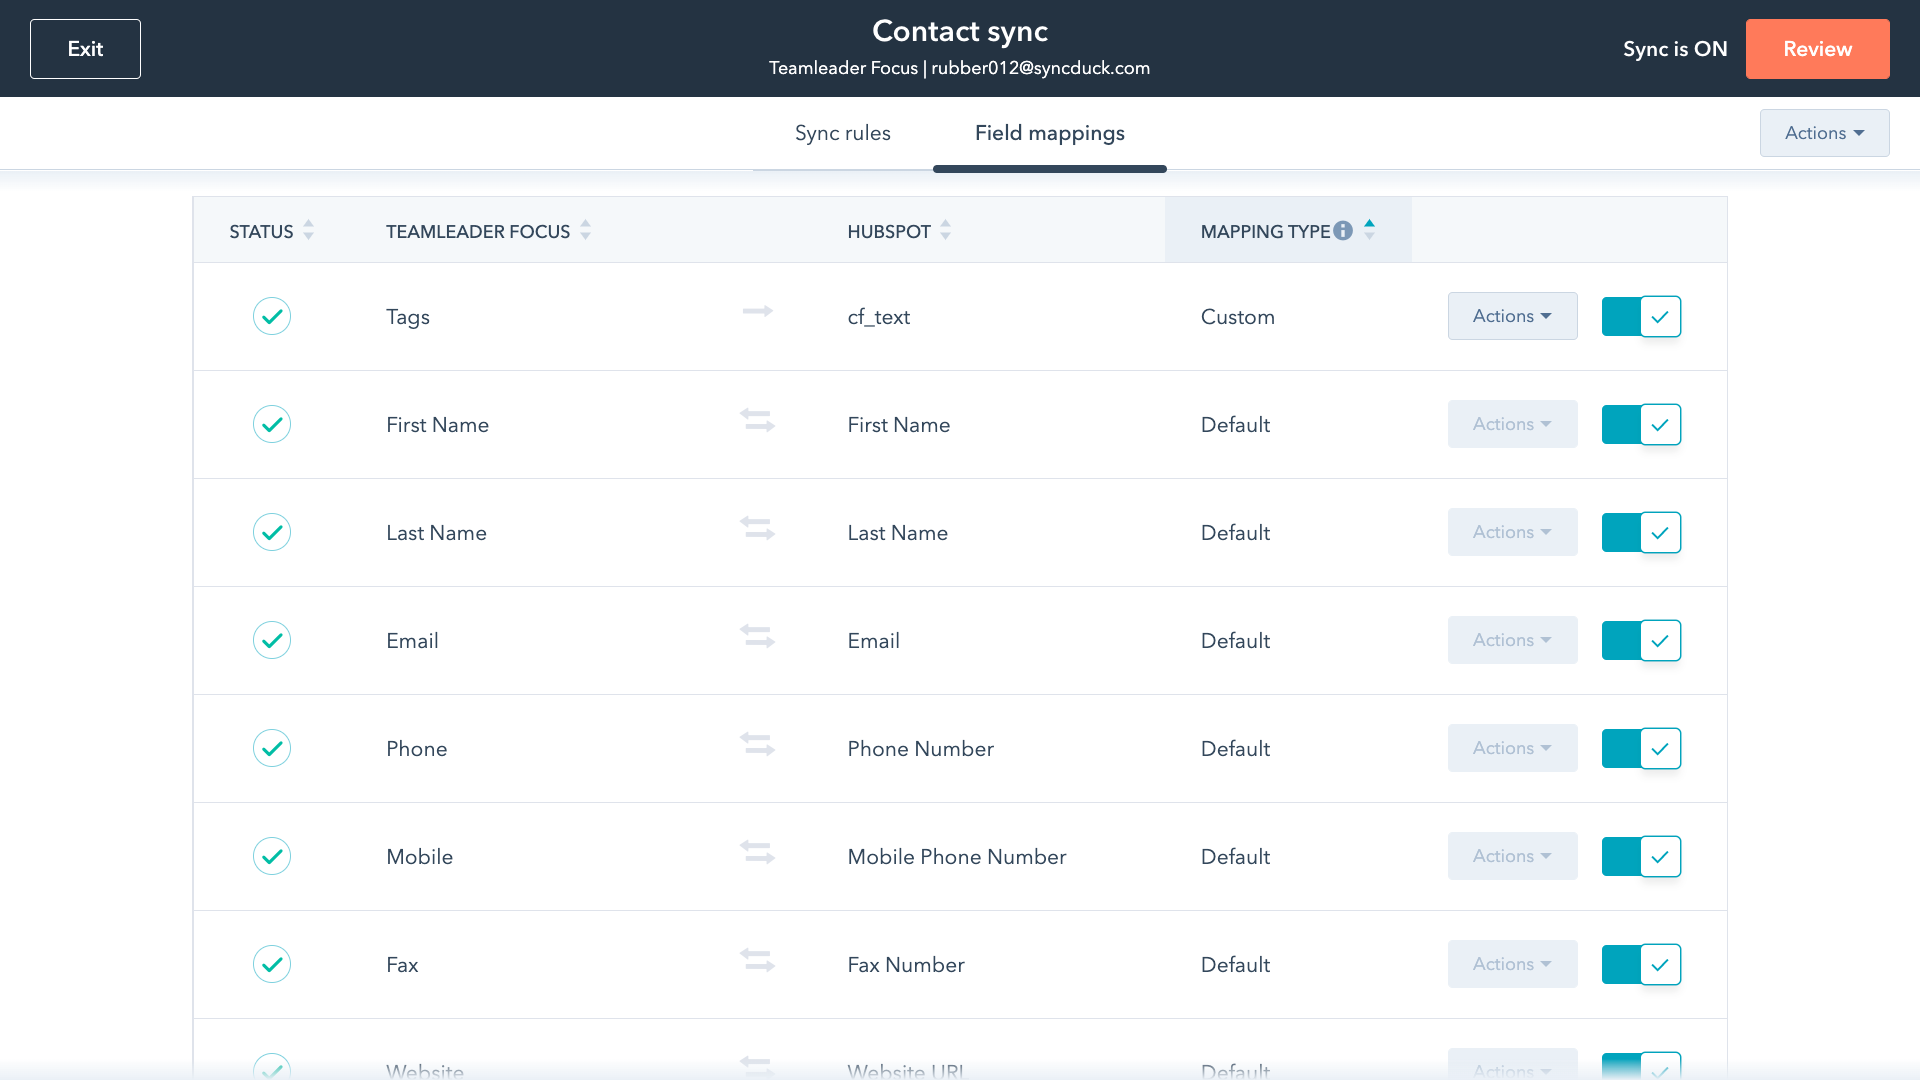Select the Field mappings tab
Screen dimensions: 1920x1080
1049,133
